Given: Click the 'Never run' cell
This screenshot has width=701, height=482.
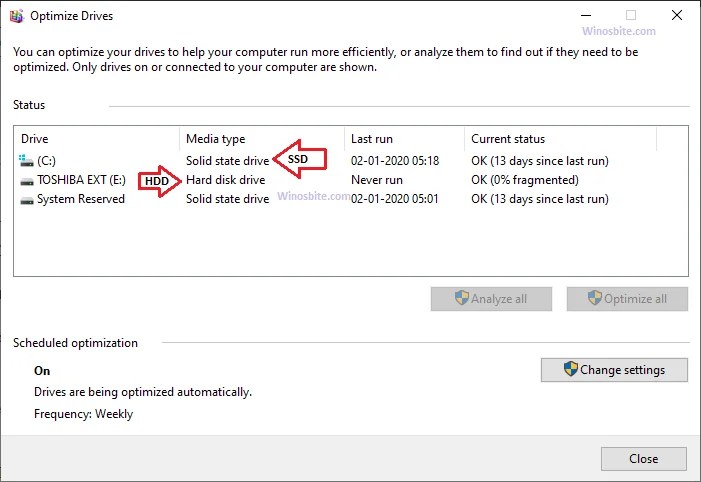Looking at the screenshot, I should [x=376, y=180].
